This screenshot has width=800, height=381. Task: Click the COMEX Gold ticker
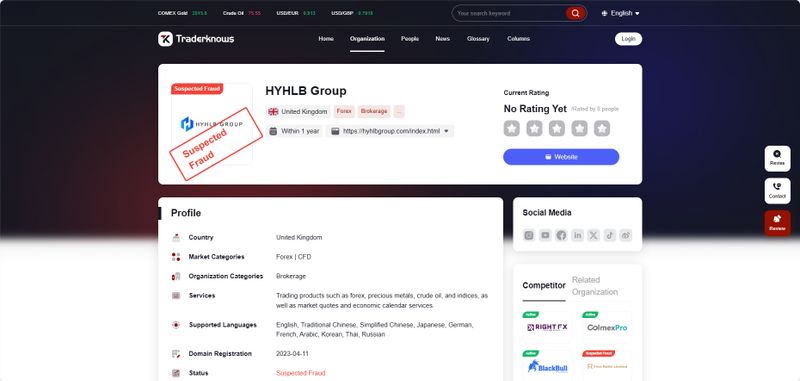pyautogui.click(x=182, y=13)
